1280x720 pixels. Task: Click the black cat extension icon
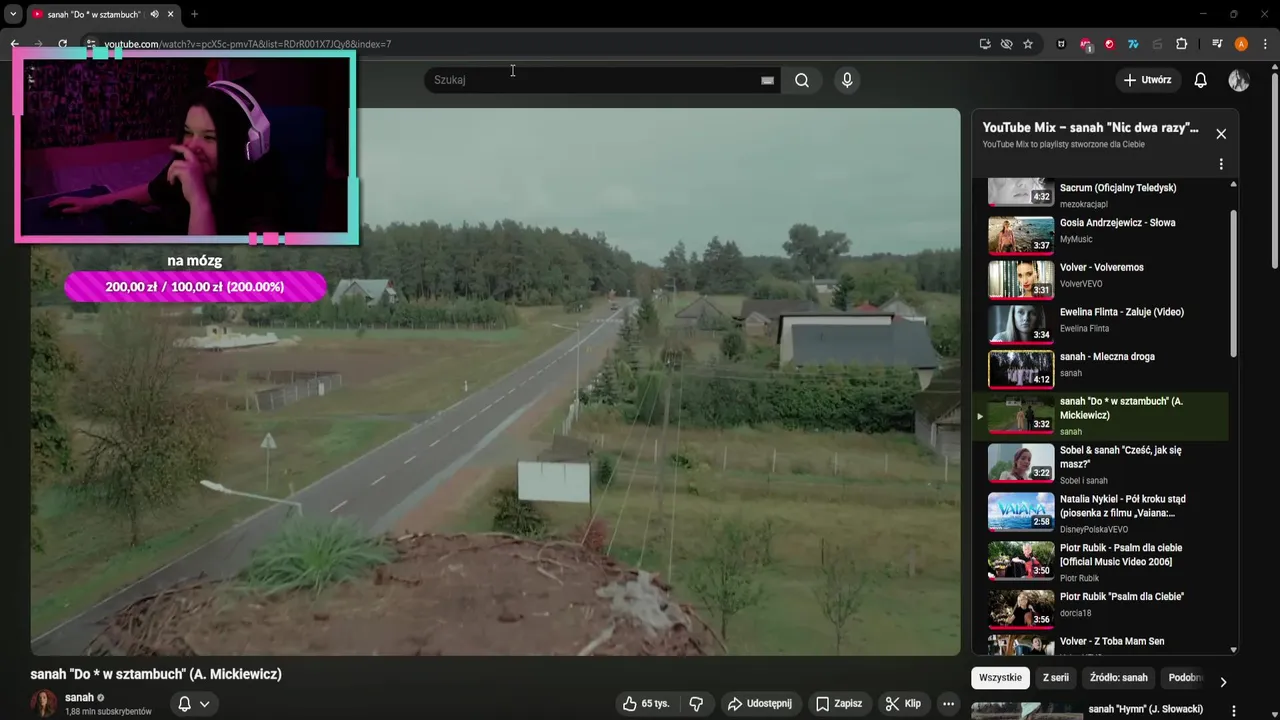coord(1061,44)
